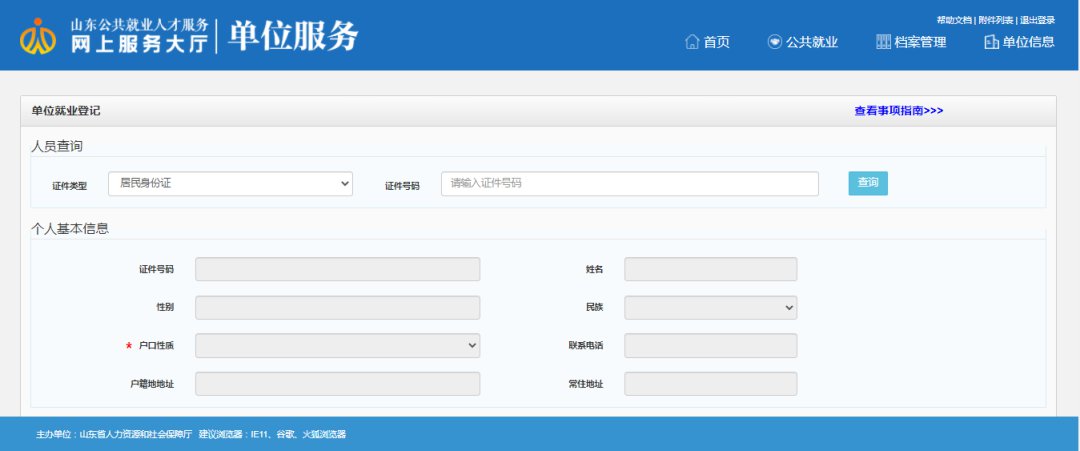Click the 性别 field
The width and height of the screenshot is (1080, 451).
337,307
